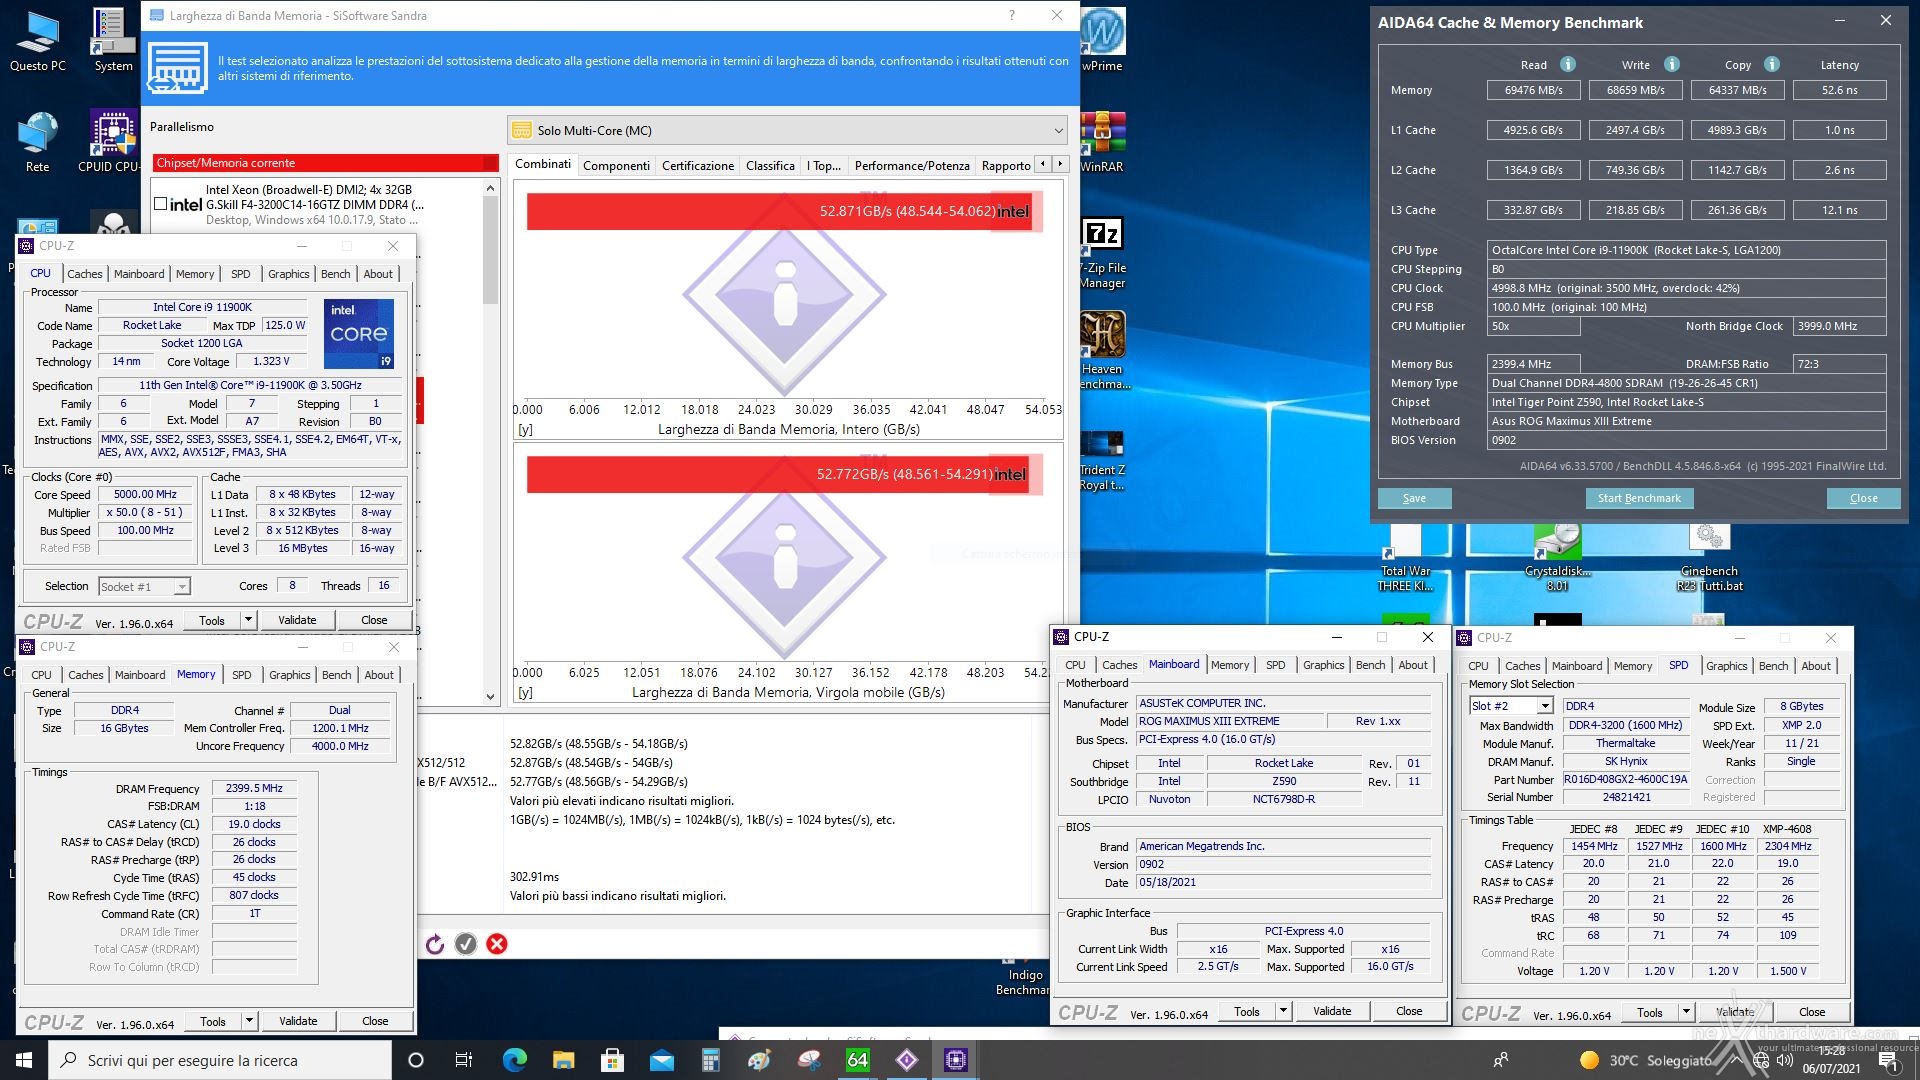Click the AIDA64 Memory Read value 69476 MB/s
The width and height of the screenshot is (1920, 1080).
click(x=1533, y=90)
